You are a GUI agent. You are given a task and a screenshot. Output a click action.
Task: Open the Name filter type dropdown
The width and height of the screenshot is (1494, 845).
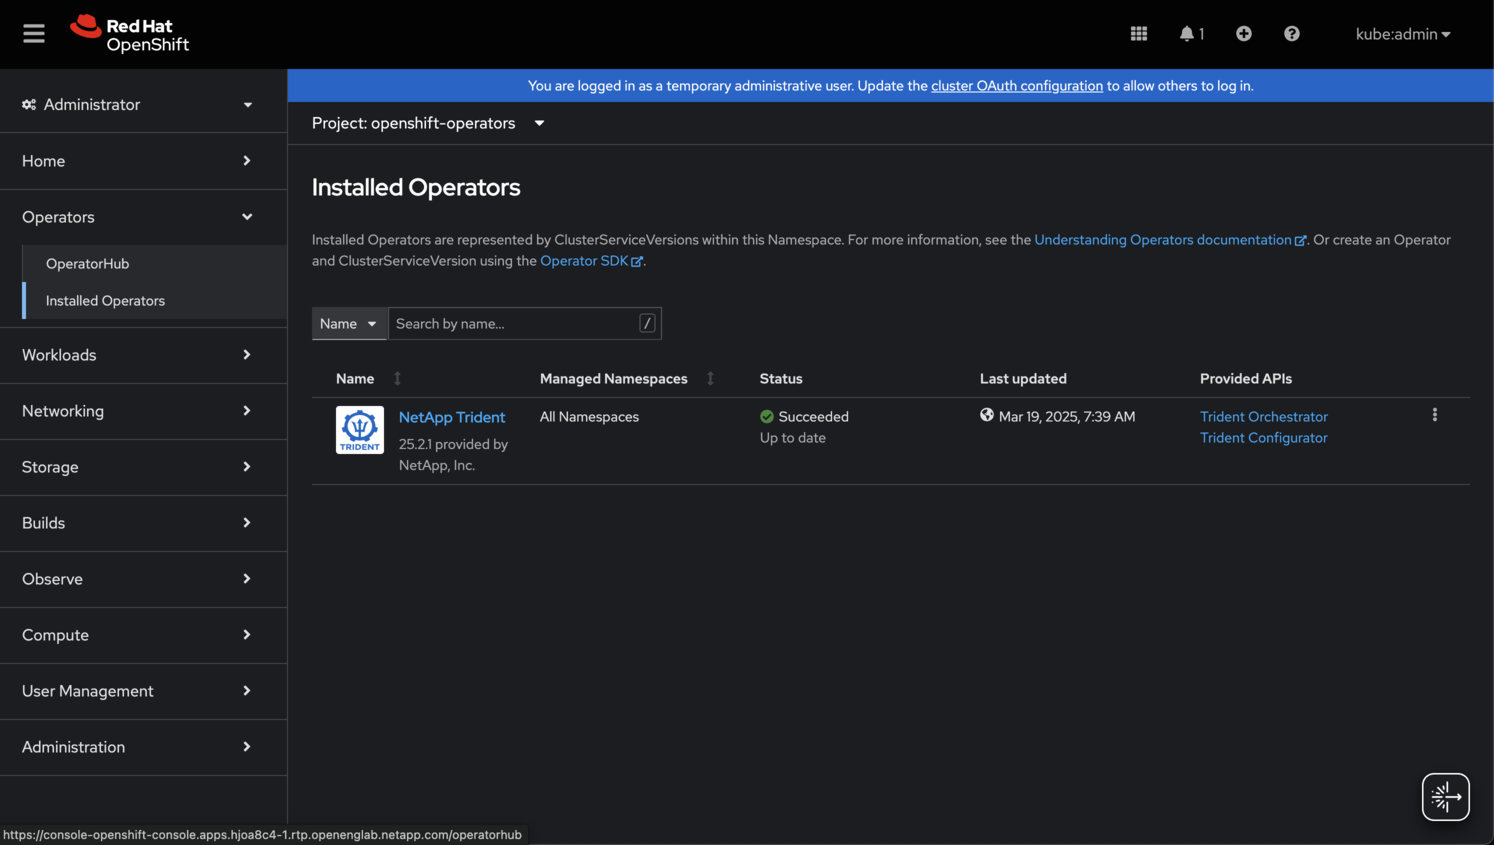(x=349, y=324)
